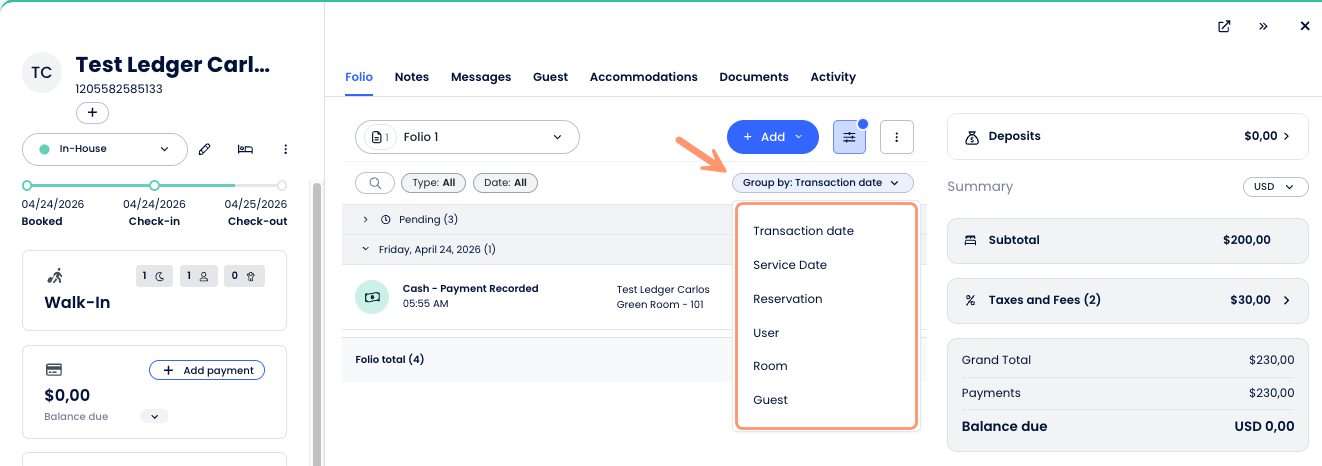The width and height of the screenshot is (1322, 466).
Task: Click reservation number 1205582585133
Action: pyautogui.click(x=119, y=89)
